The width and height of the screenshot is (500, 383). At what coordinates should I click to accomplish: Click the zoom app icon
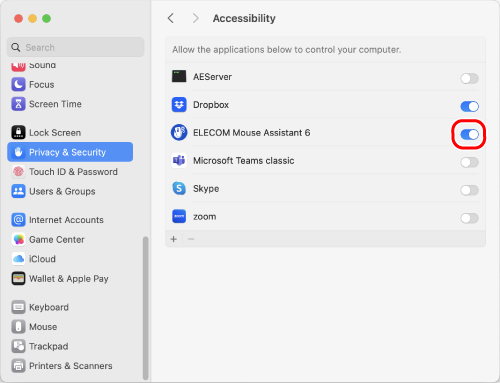click(179, 217)
